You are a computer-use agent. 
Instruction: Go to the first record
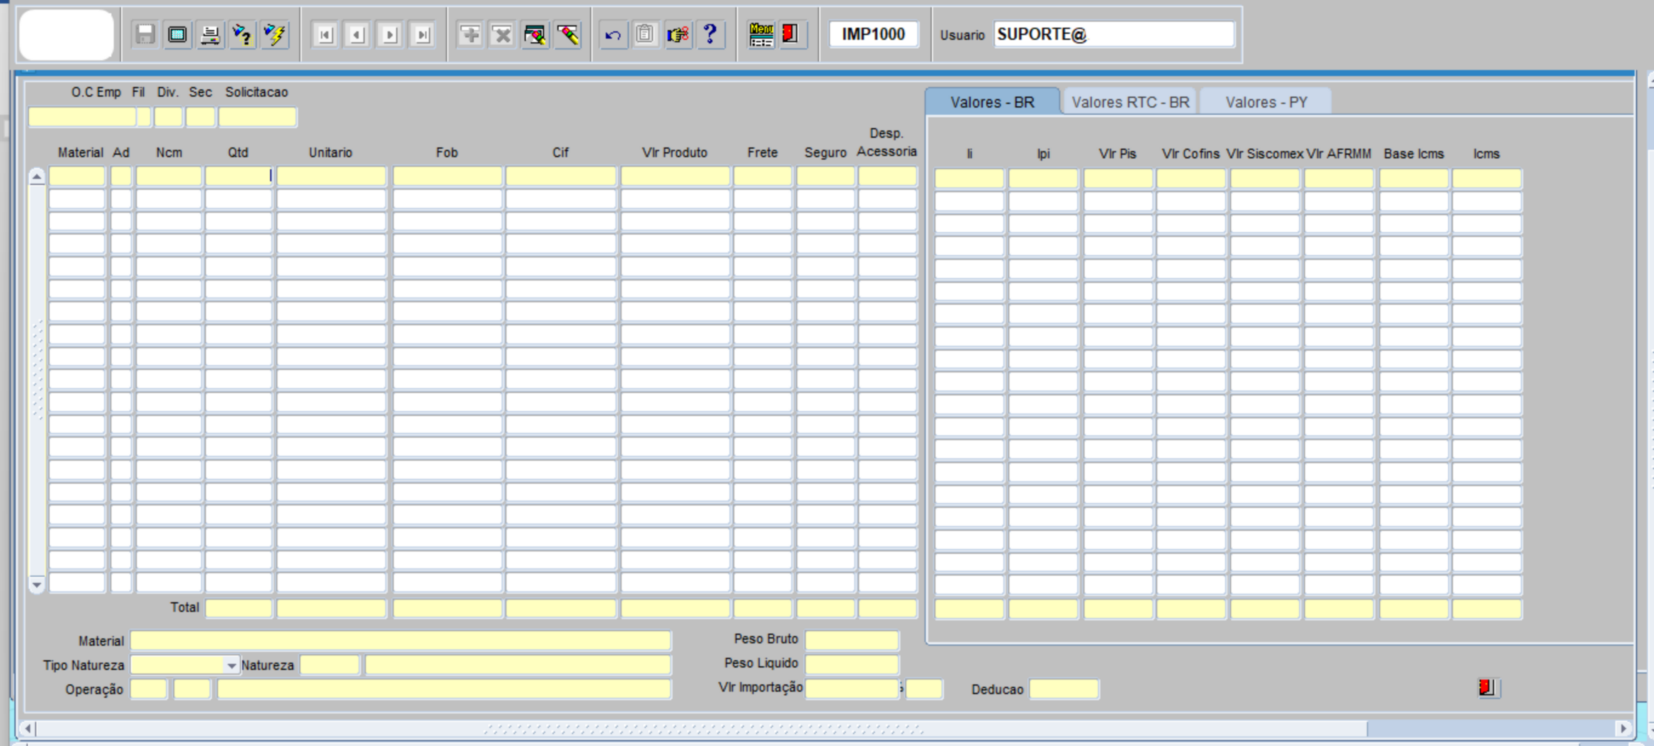[x=325, y=35]
